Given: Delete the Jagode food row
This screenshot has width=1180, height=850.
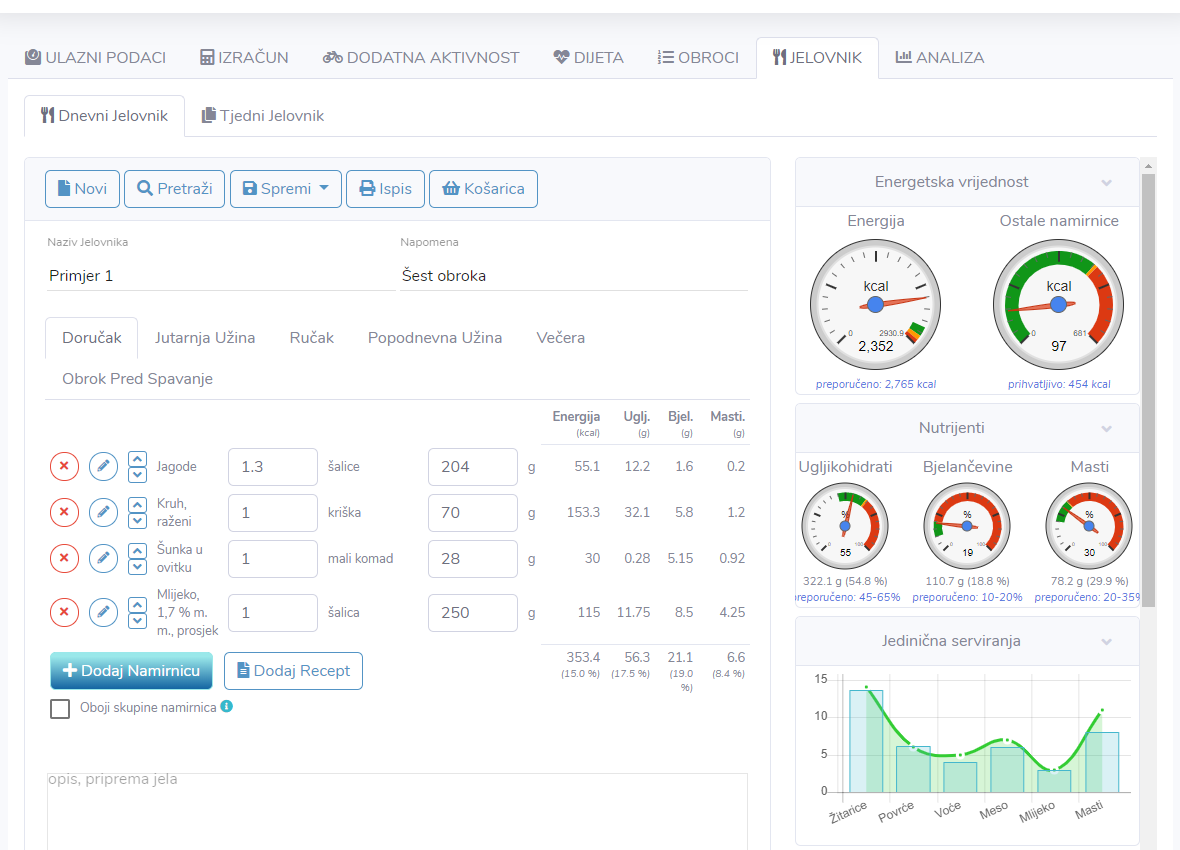Looking at the screenshot, I should [64, 467].
